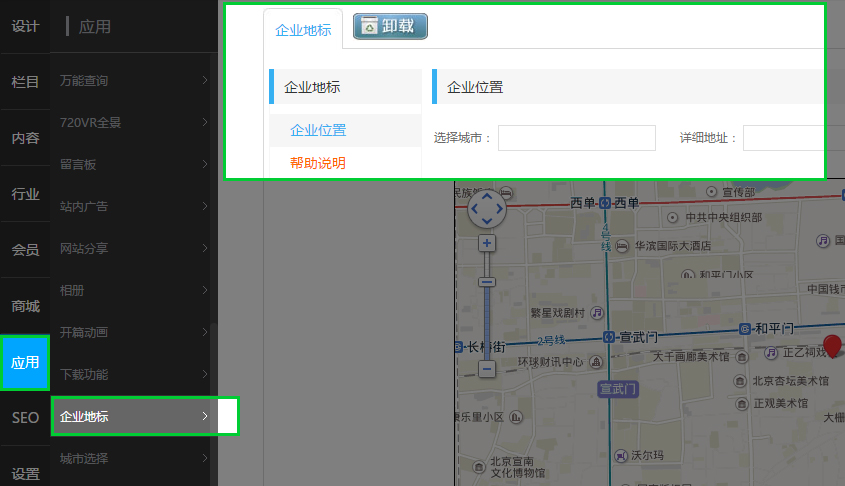Click the 沃尔玛 shopping icon on map
845x486 pixels.
pyautogui.click(x=620, y=454)
